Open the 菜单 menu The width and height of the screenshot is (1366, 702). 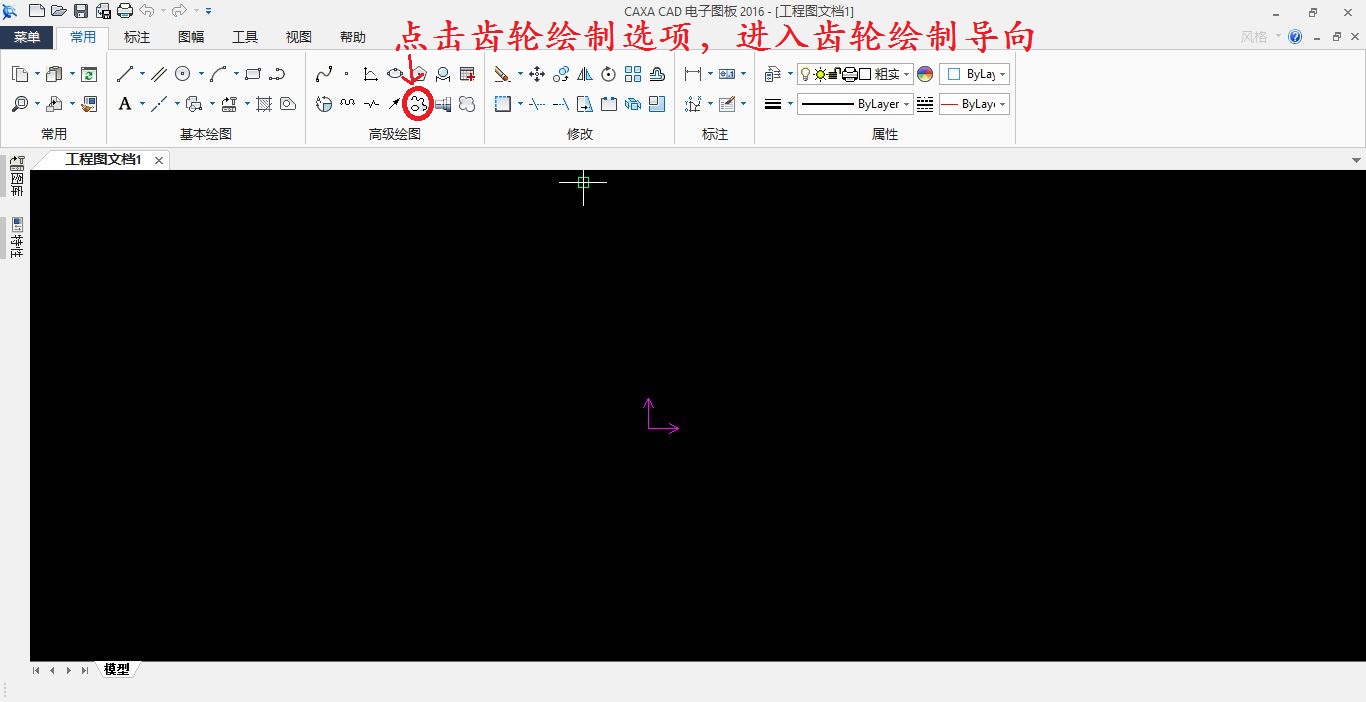tap(27, 37)
